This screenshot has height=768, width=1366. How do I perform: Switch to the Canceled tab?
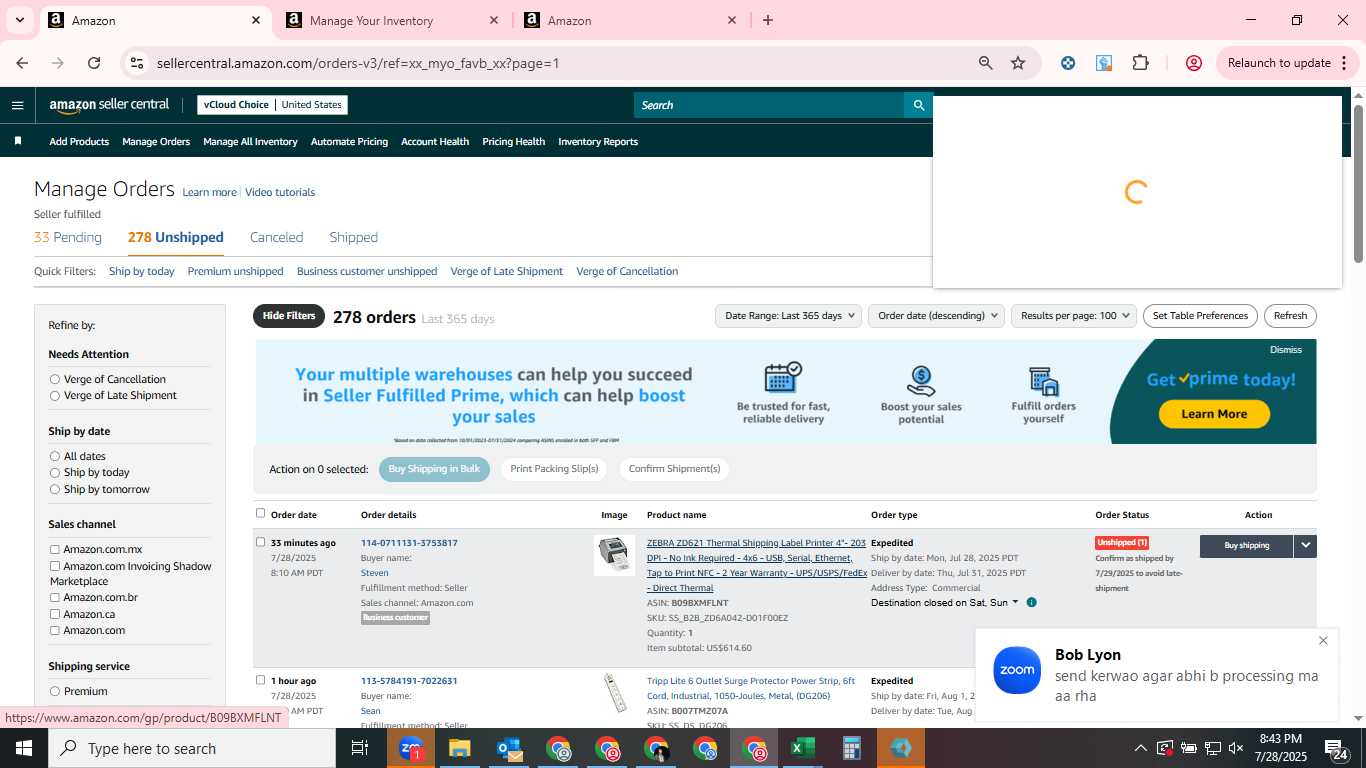coord(276,237)
